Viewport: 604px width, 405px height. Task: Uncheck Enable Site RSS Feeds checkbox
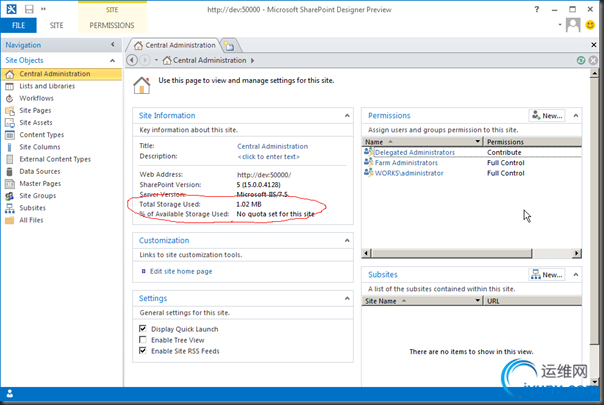[143, 351]
